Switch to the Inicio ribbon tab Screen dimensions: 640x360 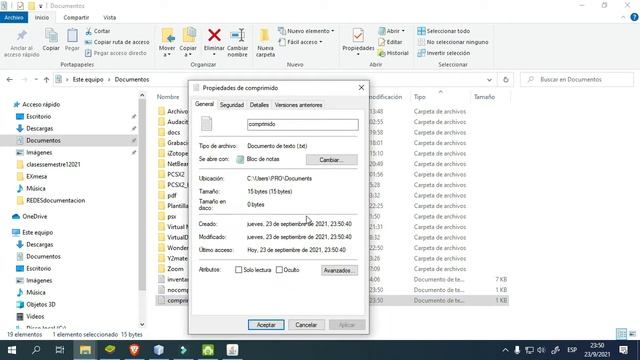pos(42,18)
